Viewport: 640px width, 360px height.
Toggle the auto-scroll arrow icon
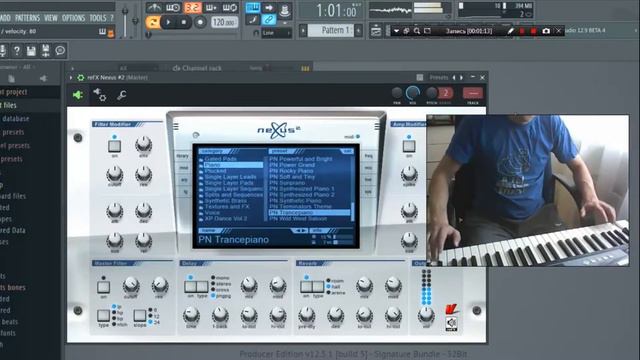click(269, 7)
